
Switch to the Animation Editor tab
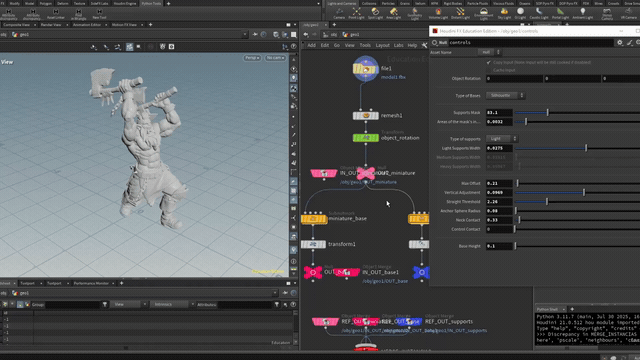point(87,25)
